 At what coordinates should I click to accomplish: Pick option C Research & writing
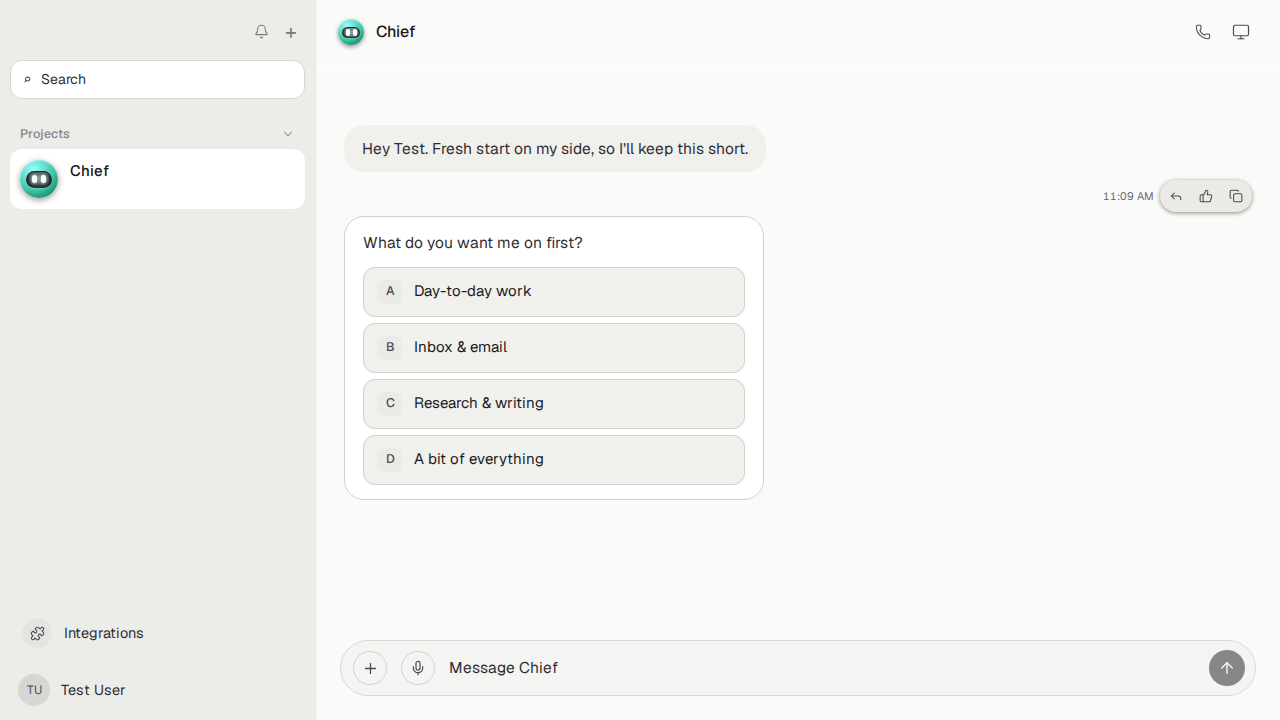coord(554,404)
